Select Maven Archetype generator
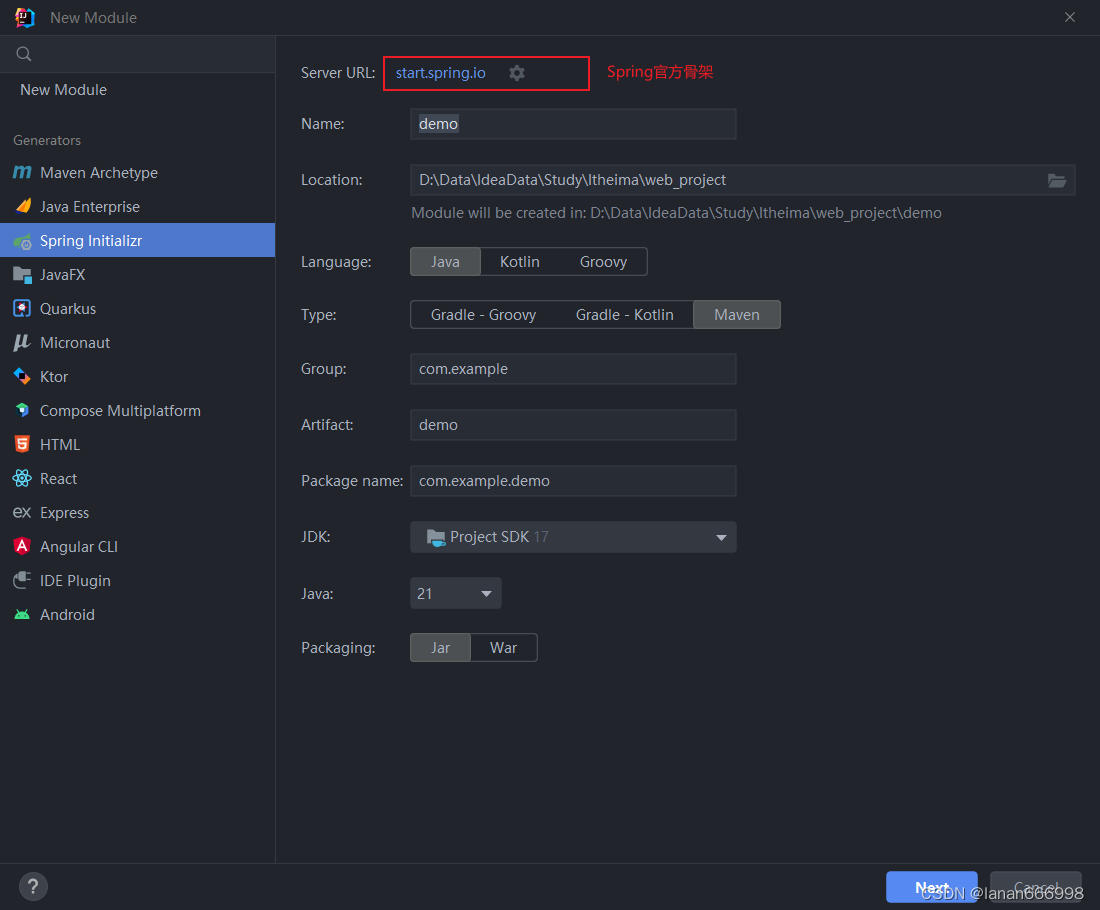The width and height of the screenshot is (1100, 910). click(x=138, y=173)
